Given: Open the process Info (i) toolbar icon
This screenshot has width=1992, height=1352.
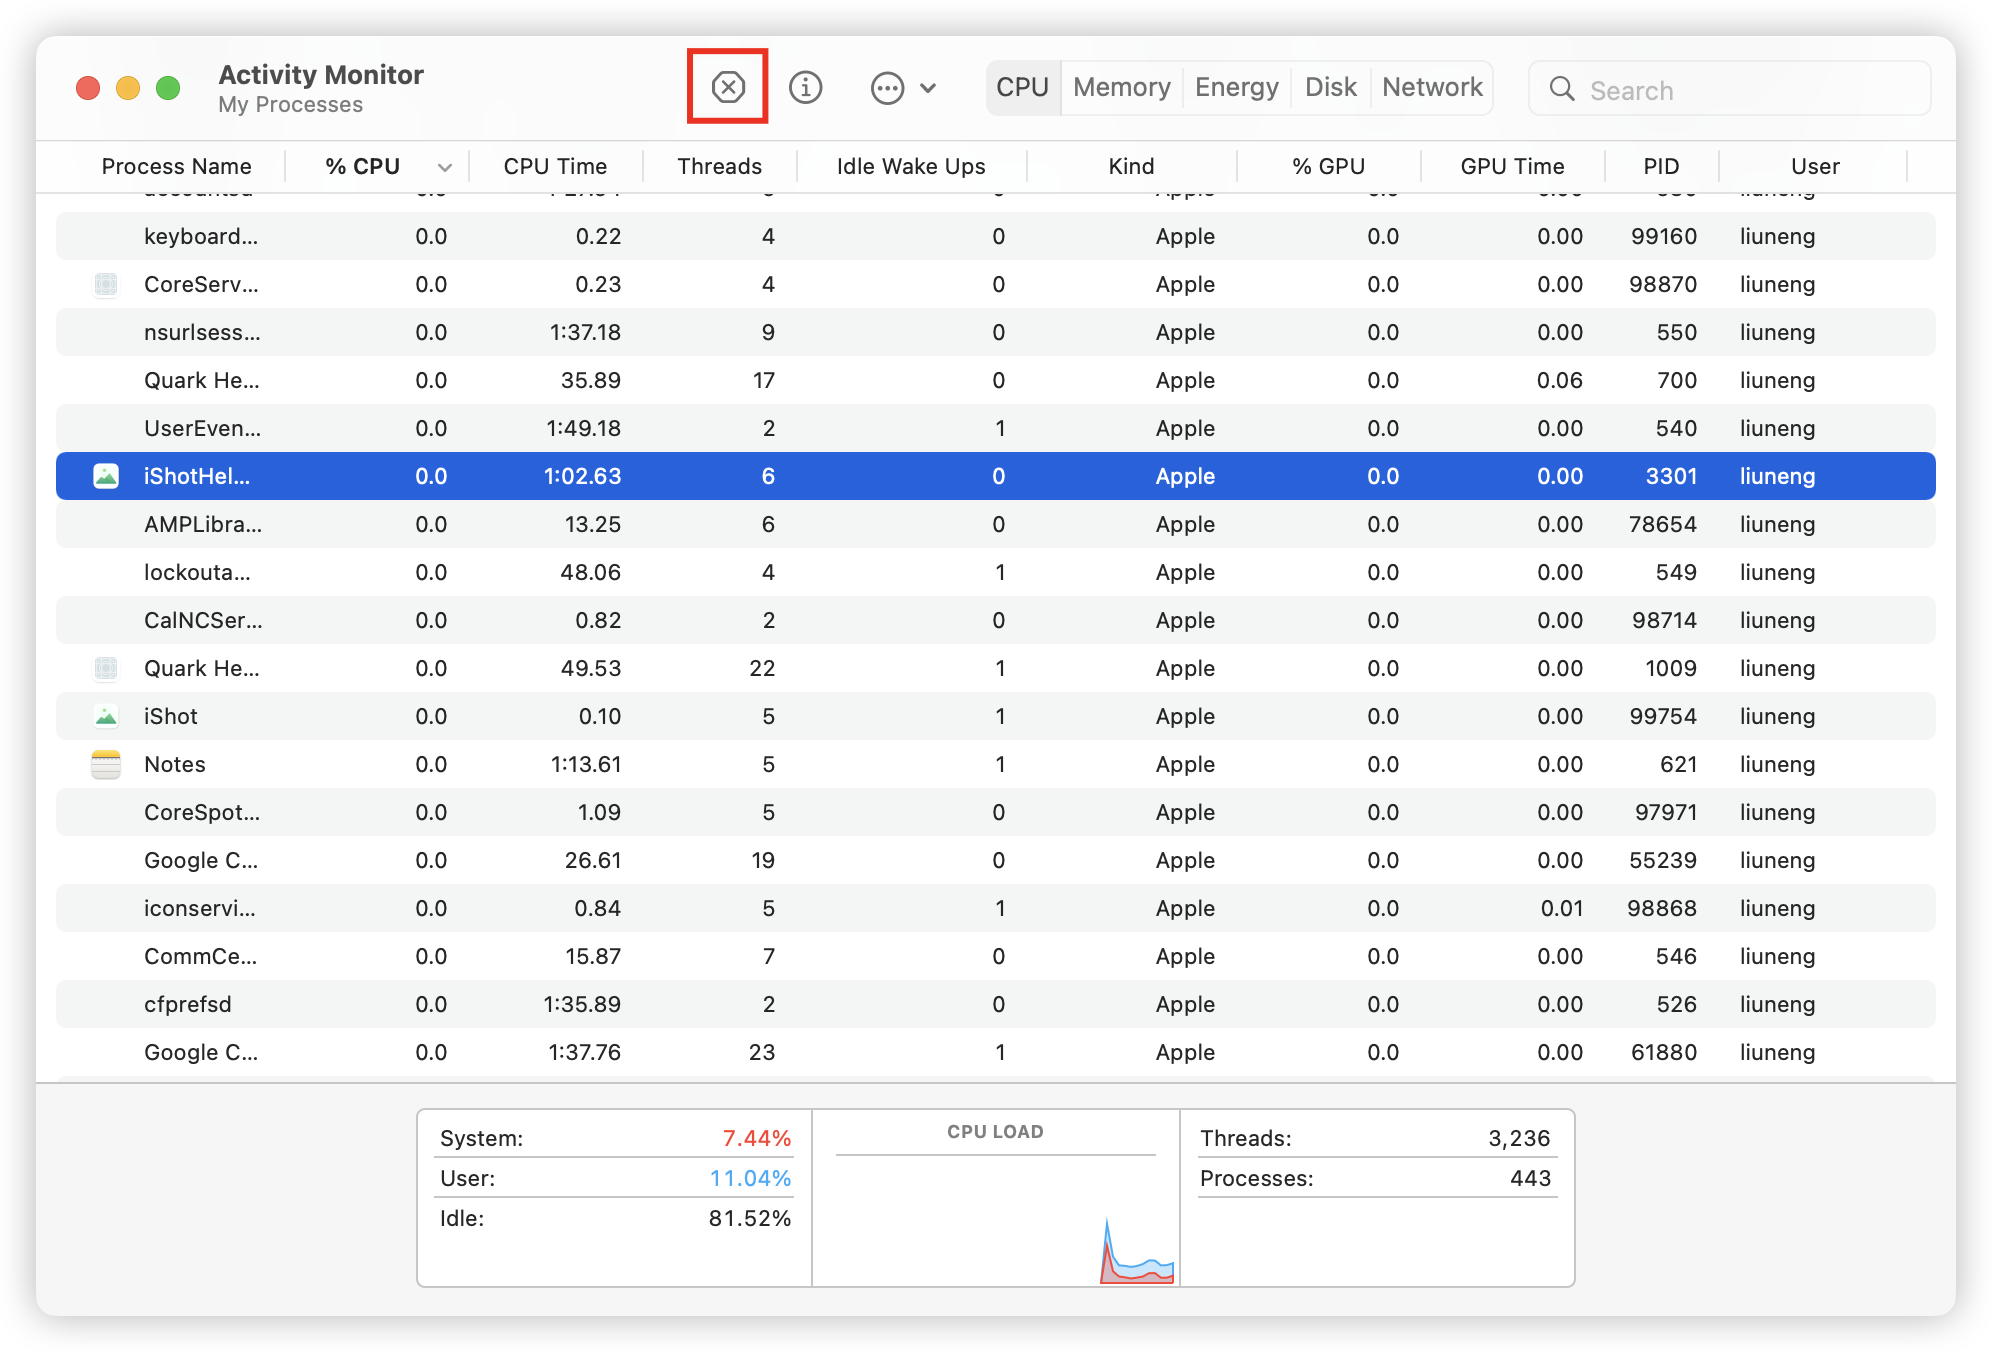Looking at the screenshot, I should click(x=805, y=87).
